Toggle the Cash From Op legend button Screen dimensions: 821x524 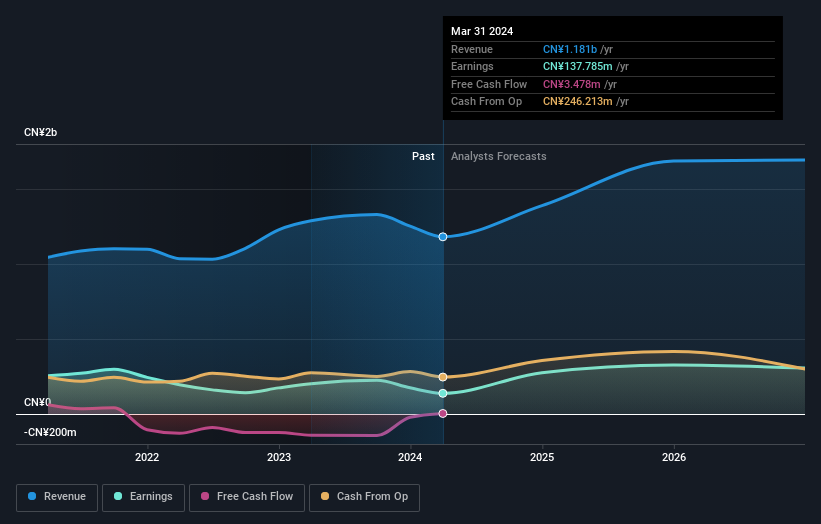[364, 497]
